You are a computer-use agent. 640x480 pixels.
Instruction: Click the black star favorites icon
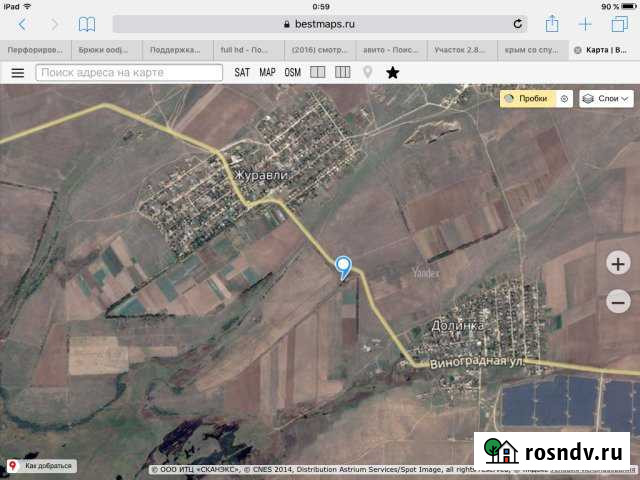(392, 72)
